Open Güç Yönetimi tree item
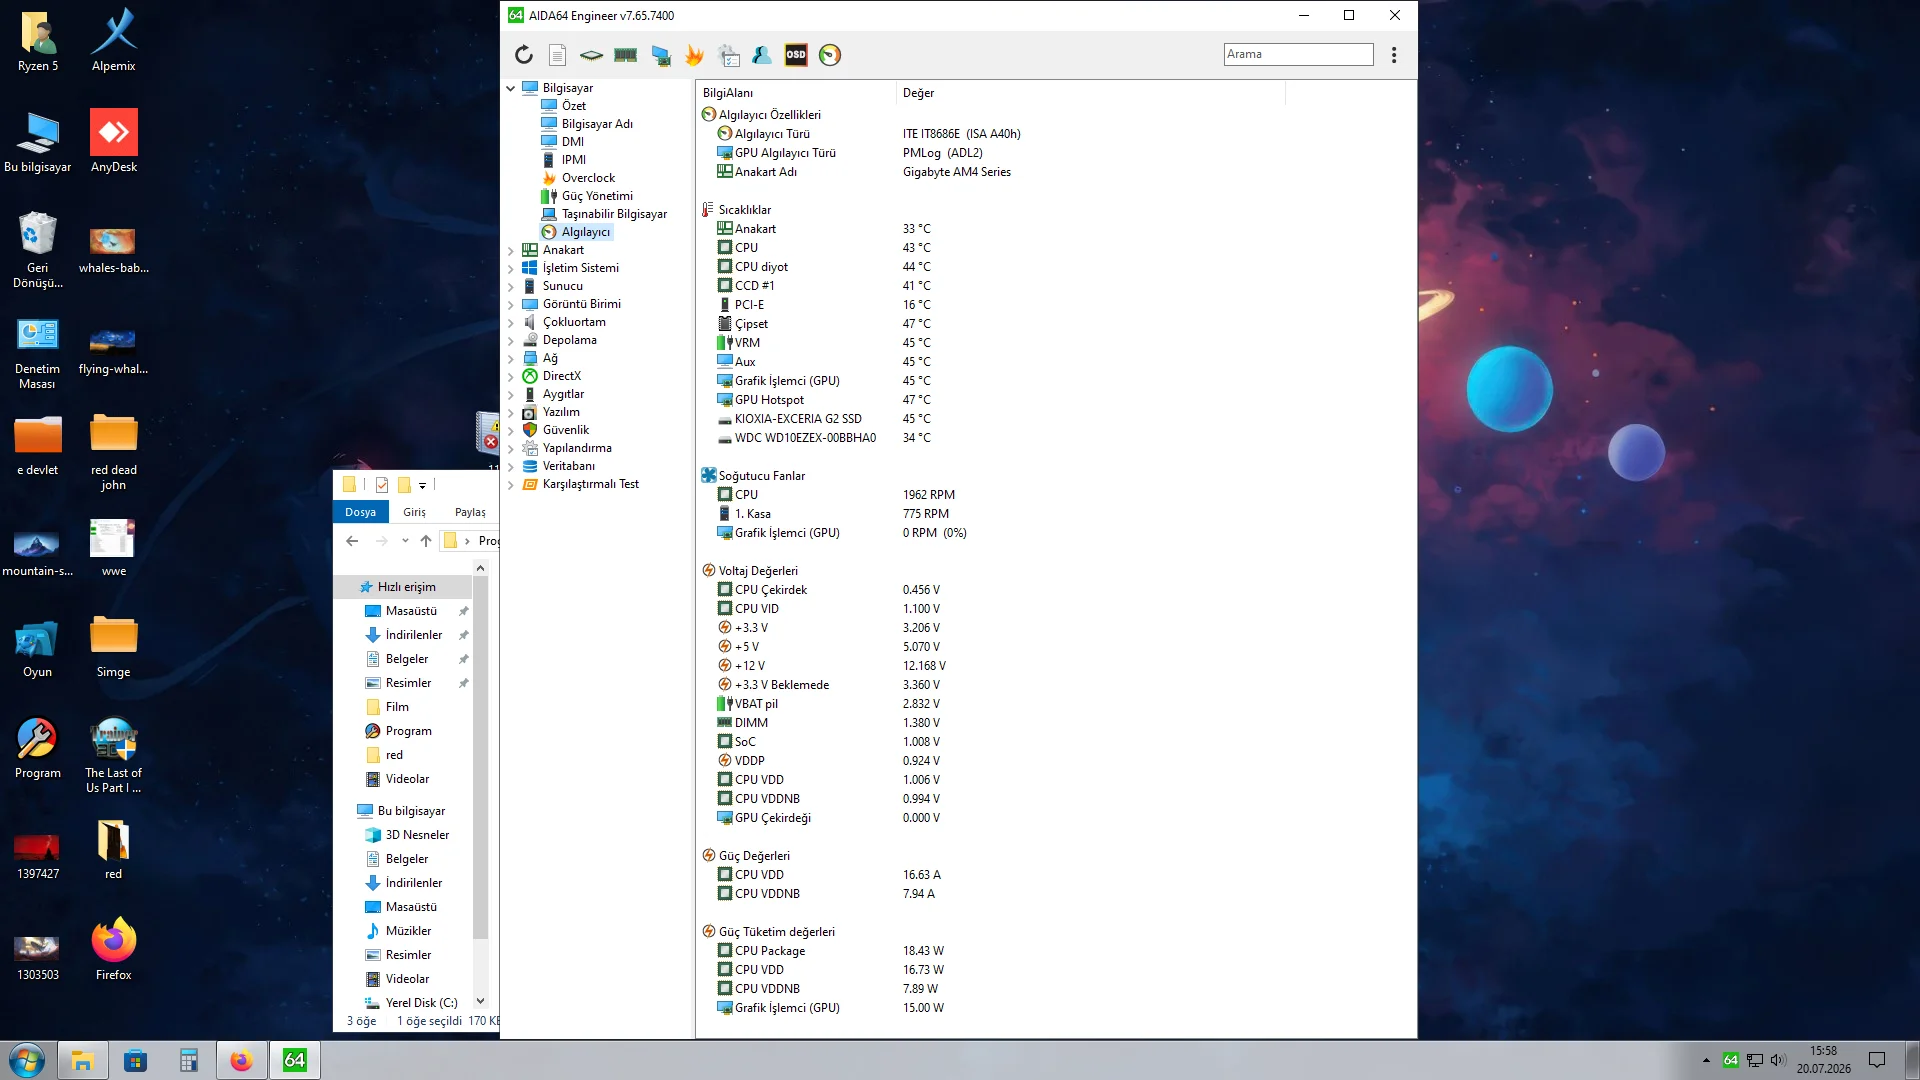1920x1080 pixels. (x=596, y=196)
